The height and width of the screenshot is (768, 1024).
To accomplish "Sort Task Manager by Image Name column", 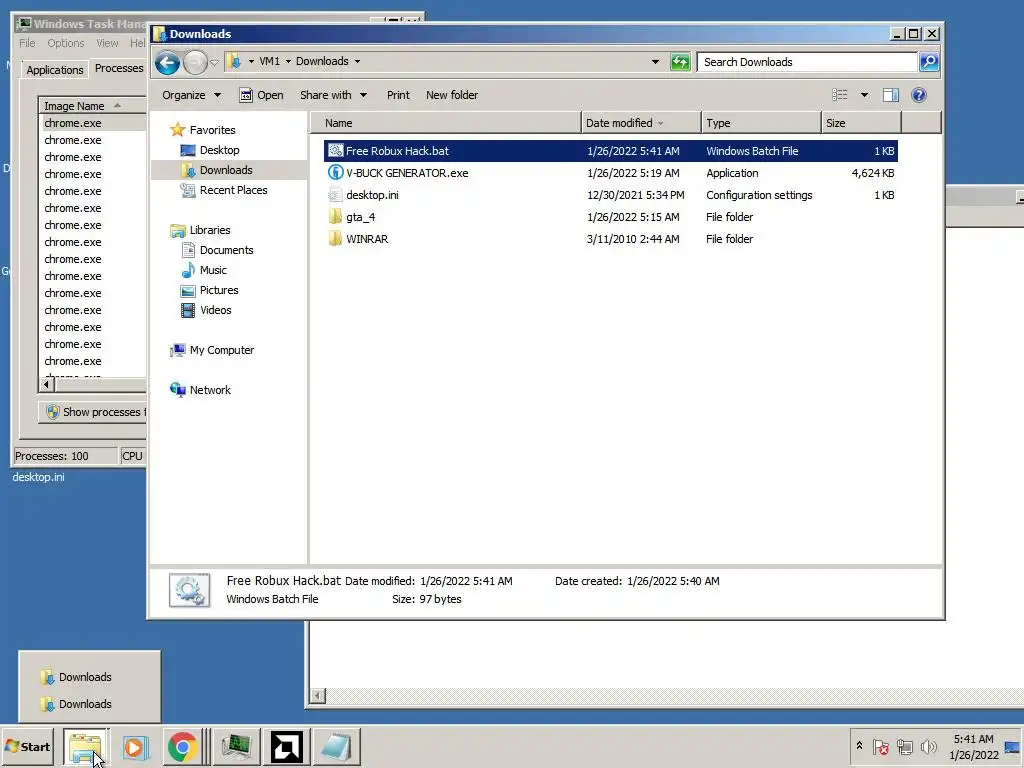I will (92, 106).
